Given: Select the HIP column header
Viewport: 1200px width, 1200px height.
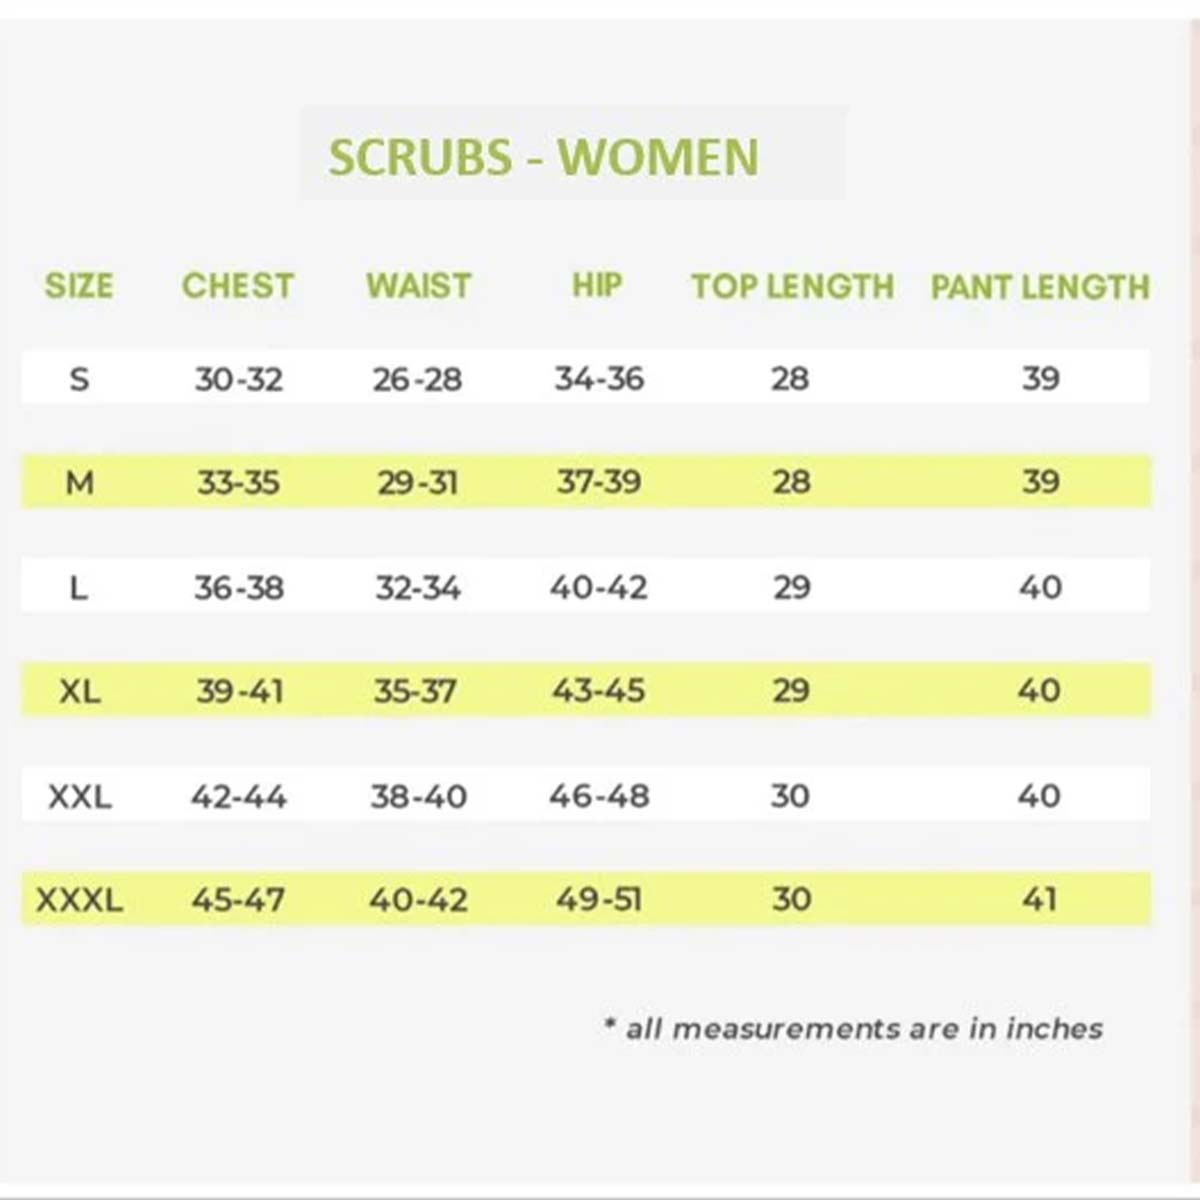Looking at the screenshot, I should coord(597,285).
